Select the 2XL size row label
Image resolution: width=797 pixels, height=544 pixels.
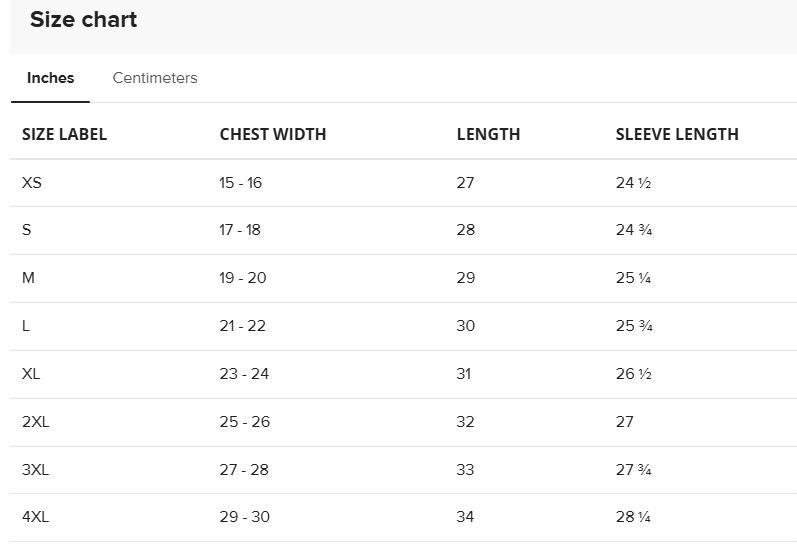point(36,421)
